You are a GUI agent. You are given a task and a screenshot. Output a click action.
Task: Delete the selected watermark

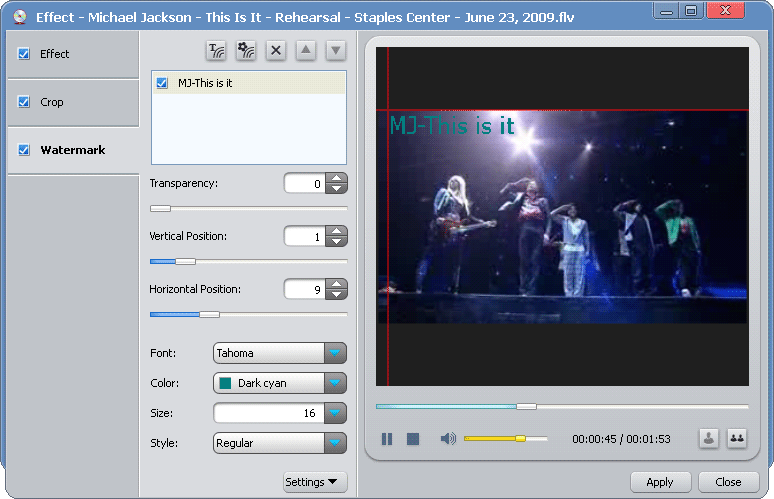tap(276, 50)
